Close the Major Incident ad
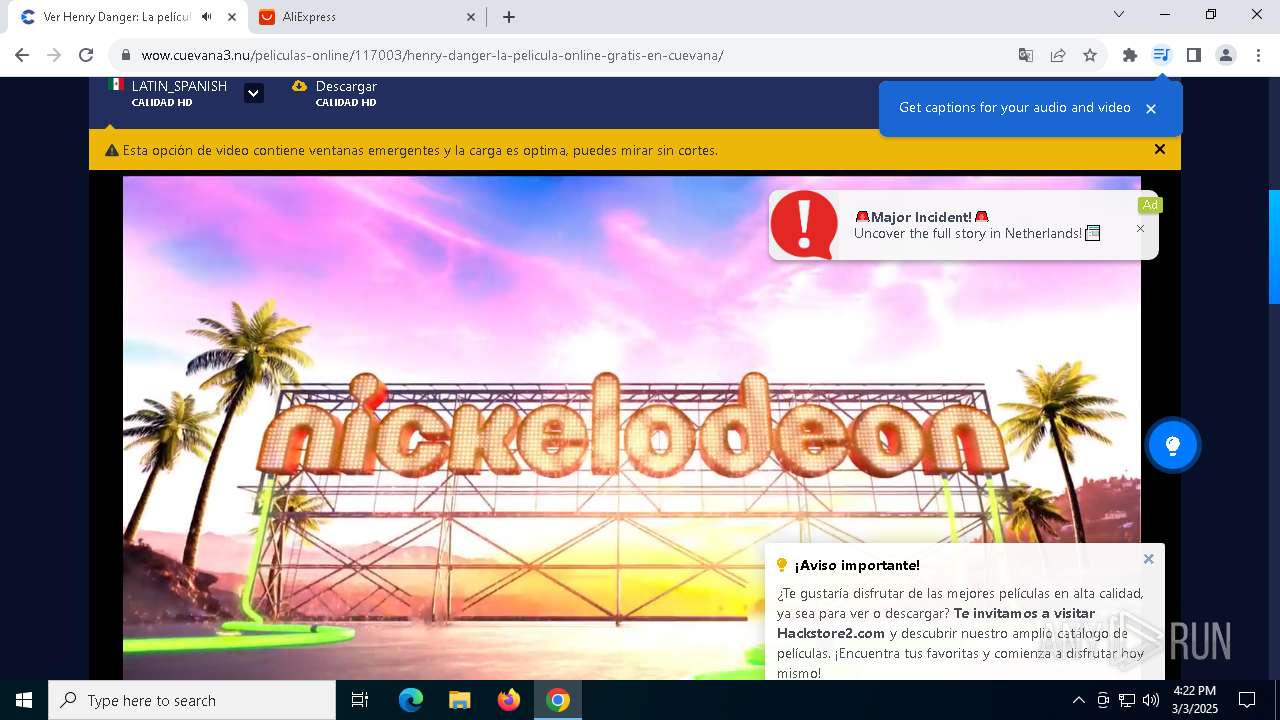Image resolution: width=1280 pixels, height=720 pixels. (1140, 228)
